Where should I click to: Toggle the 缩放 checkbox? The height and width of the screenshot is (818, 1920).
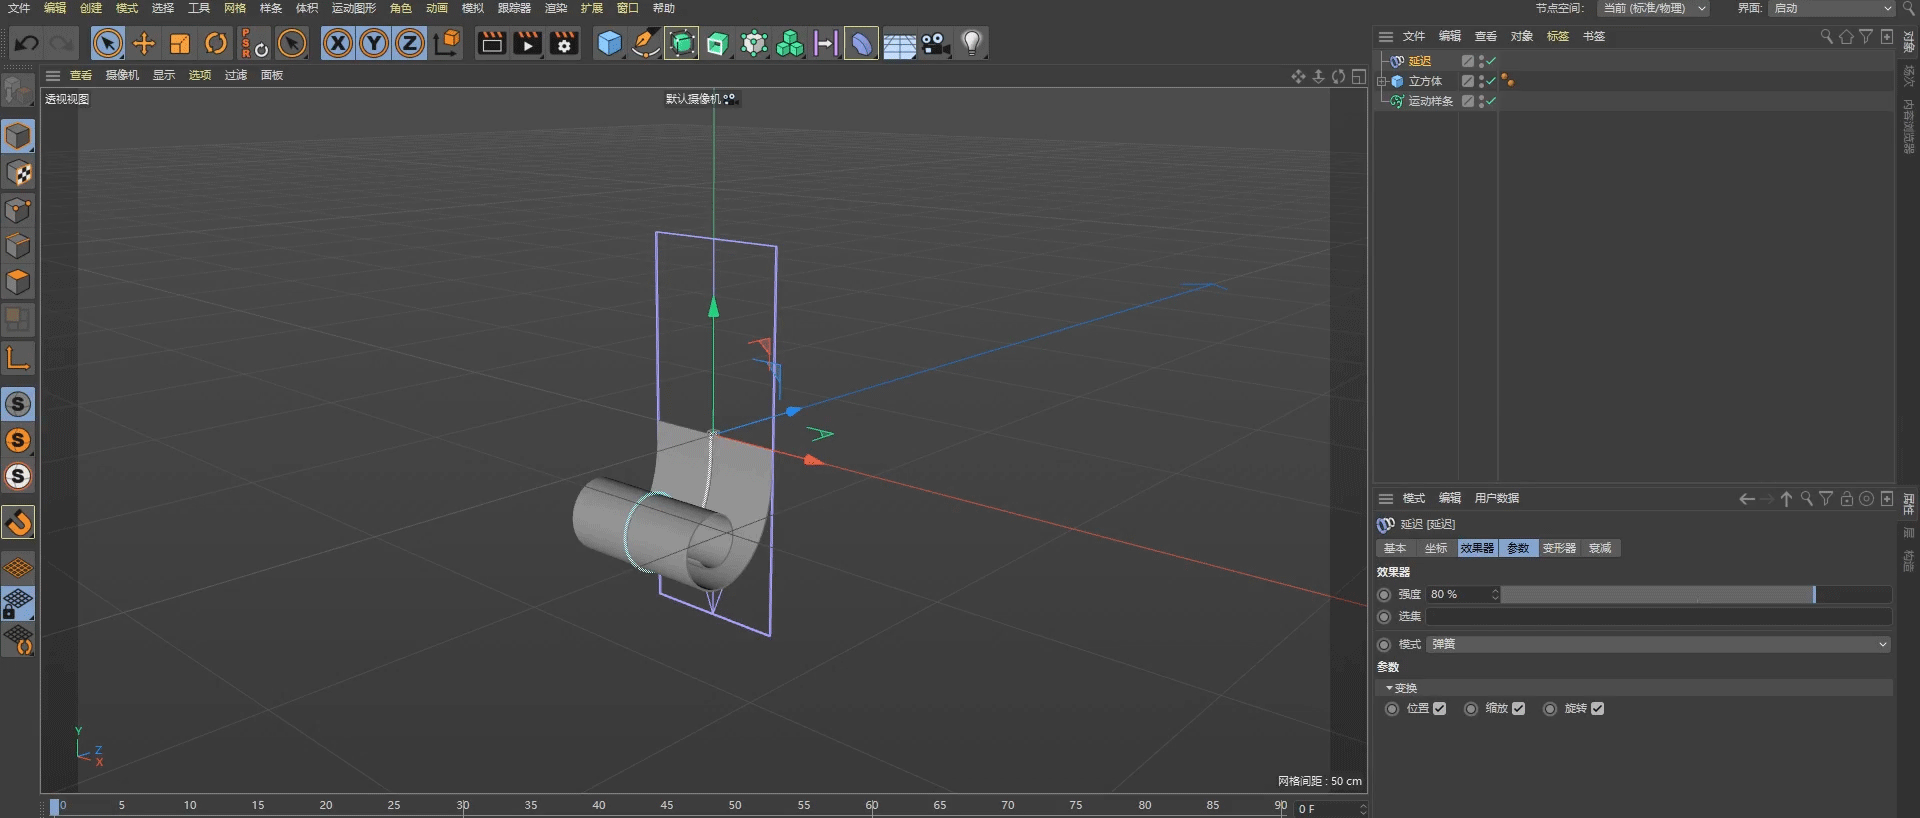1519,708
